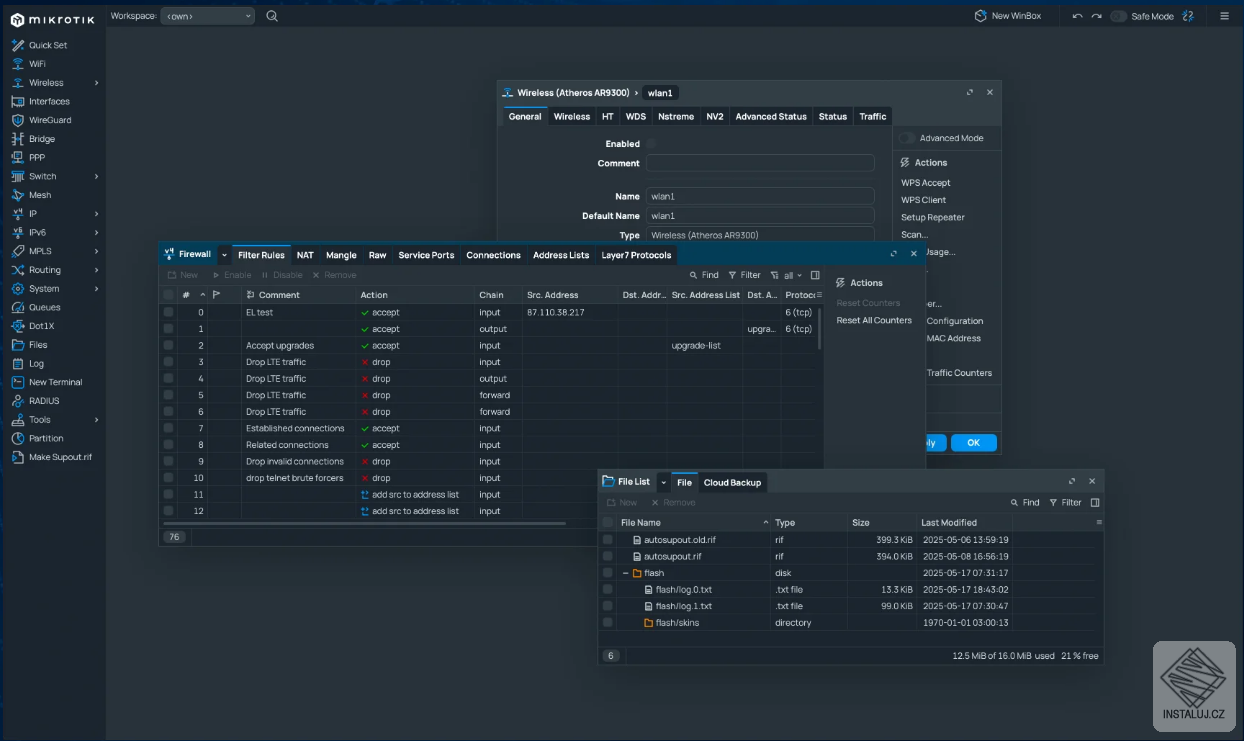This screenshot has width=1244, height=741.
Task: Click the Comment input field for wlan1
Action: [760, 163]
